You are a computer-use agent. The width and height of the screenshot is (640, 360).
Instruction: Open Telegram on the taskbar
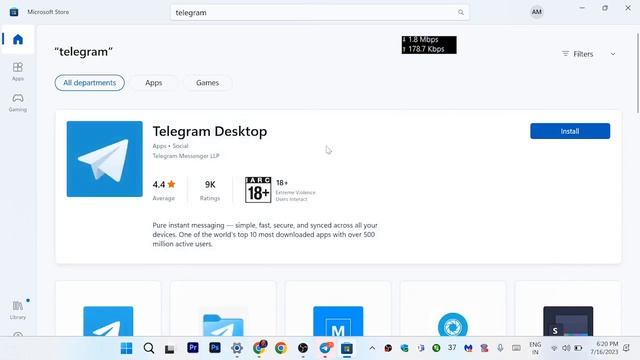click(x=325, y=348)
